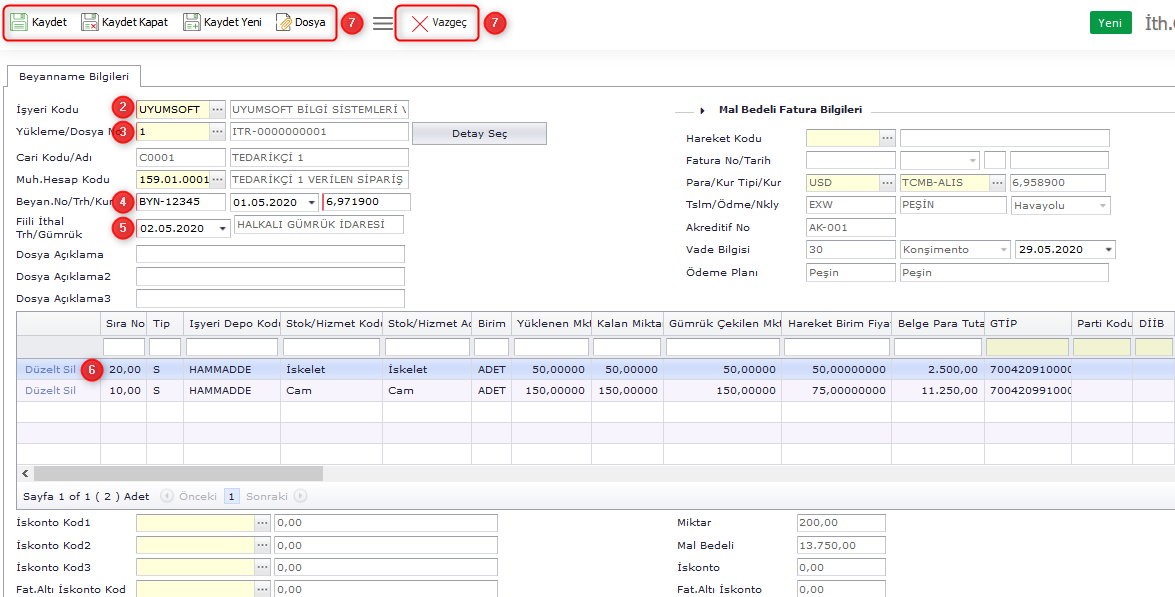Screen dimensions: 1175x597
Task: Select the Beyanname Bilgileri tab
Action: (x=74, y=76)
